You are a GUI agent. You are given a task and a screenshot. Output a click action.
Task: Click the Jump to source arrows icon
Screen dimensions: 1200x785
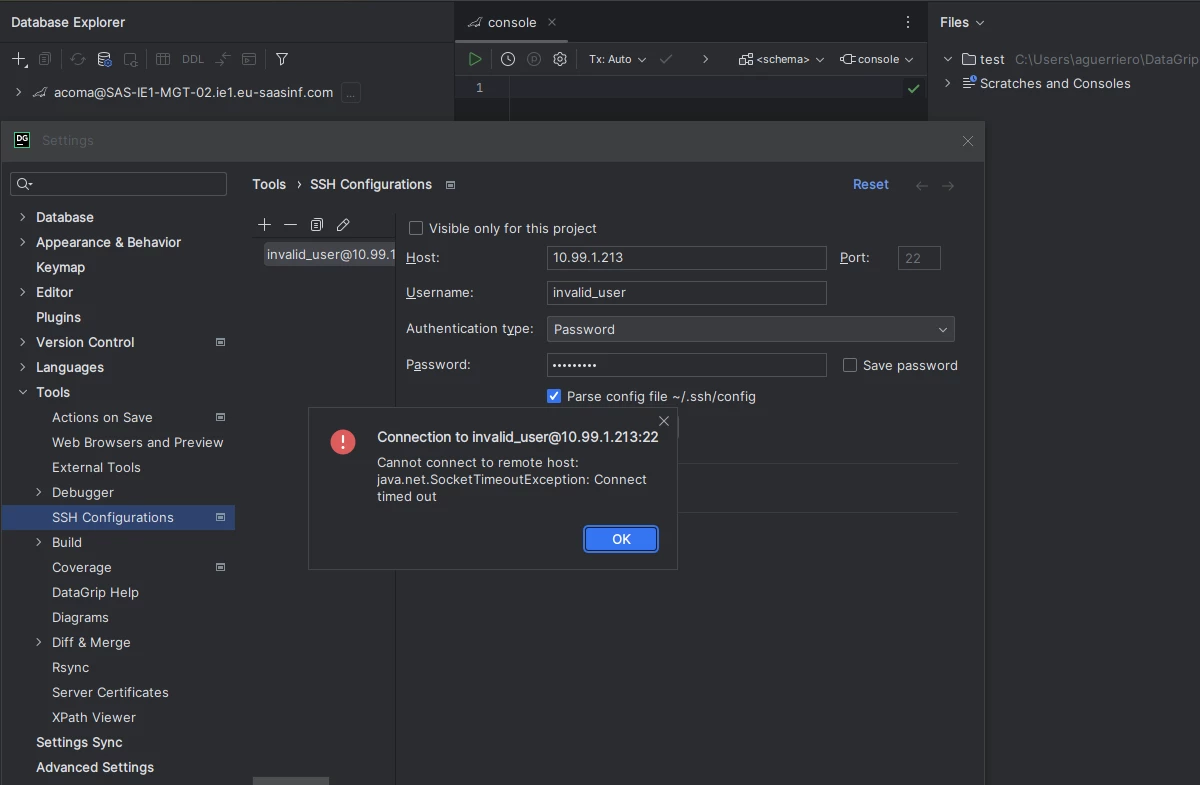222,59
